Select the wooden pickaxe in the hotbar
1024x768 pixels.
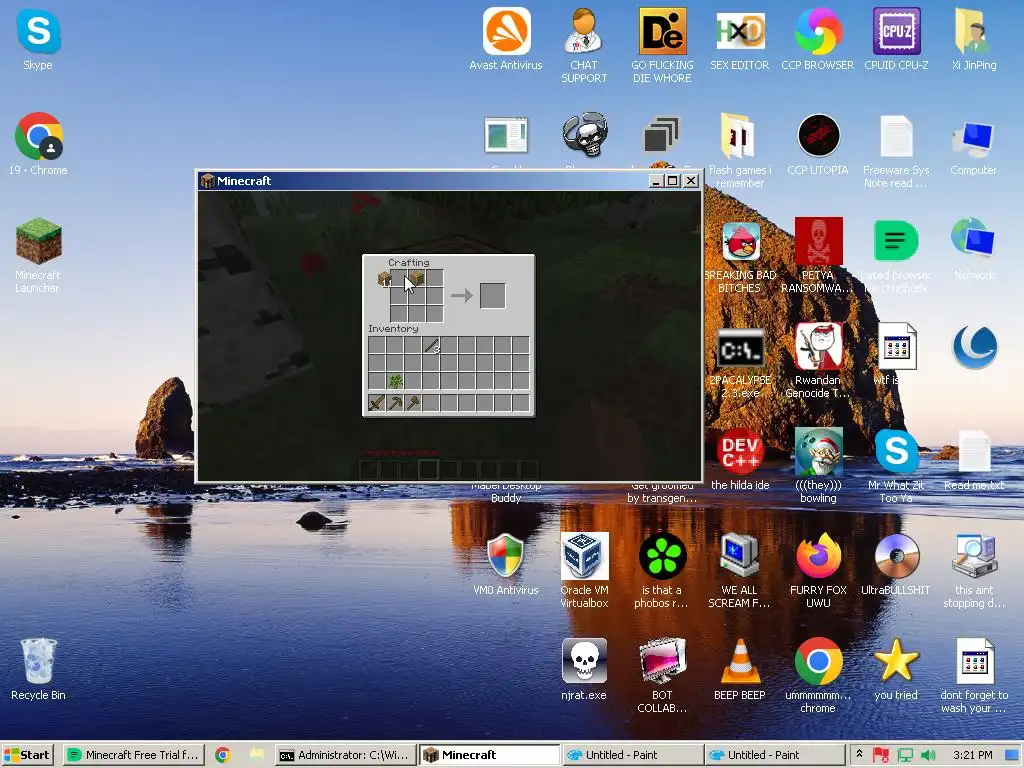395,403
